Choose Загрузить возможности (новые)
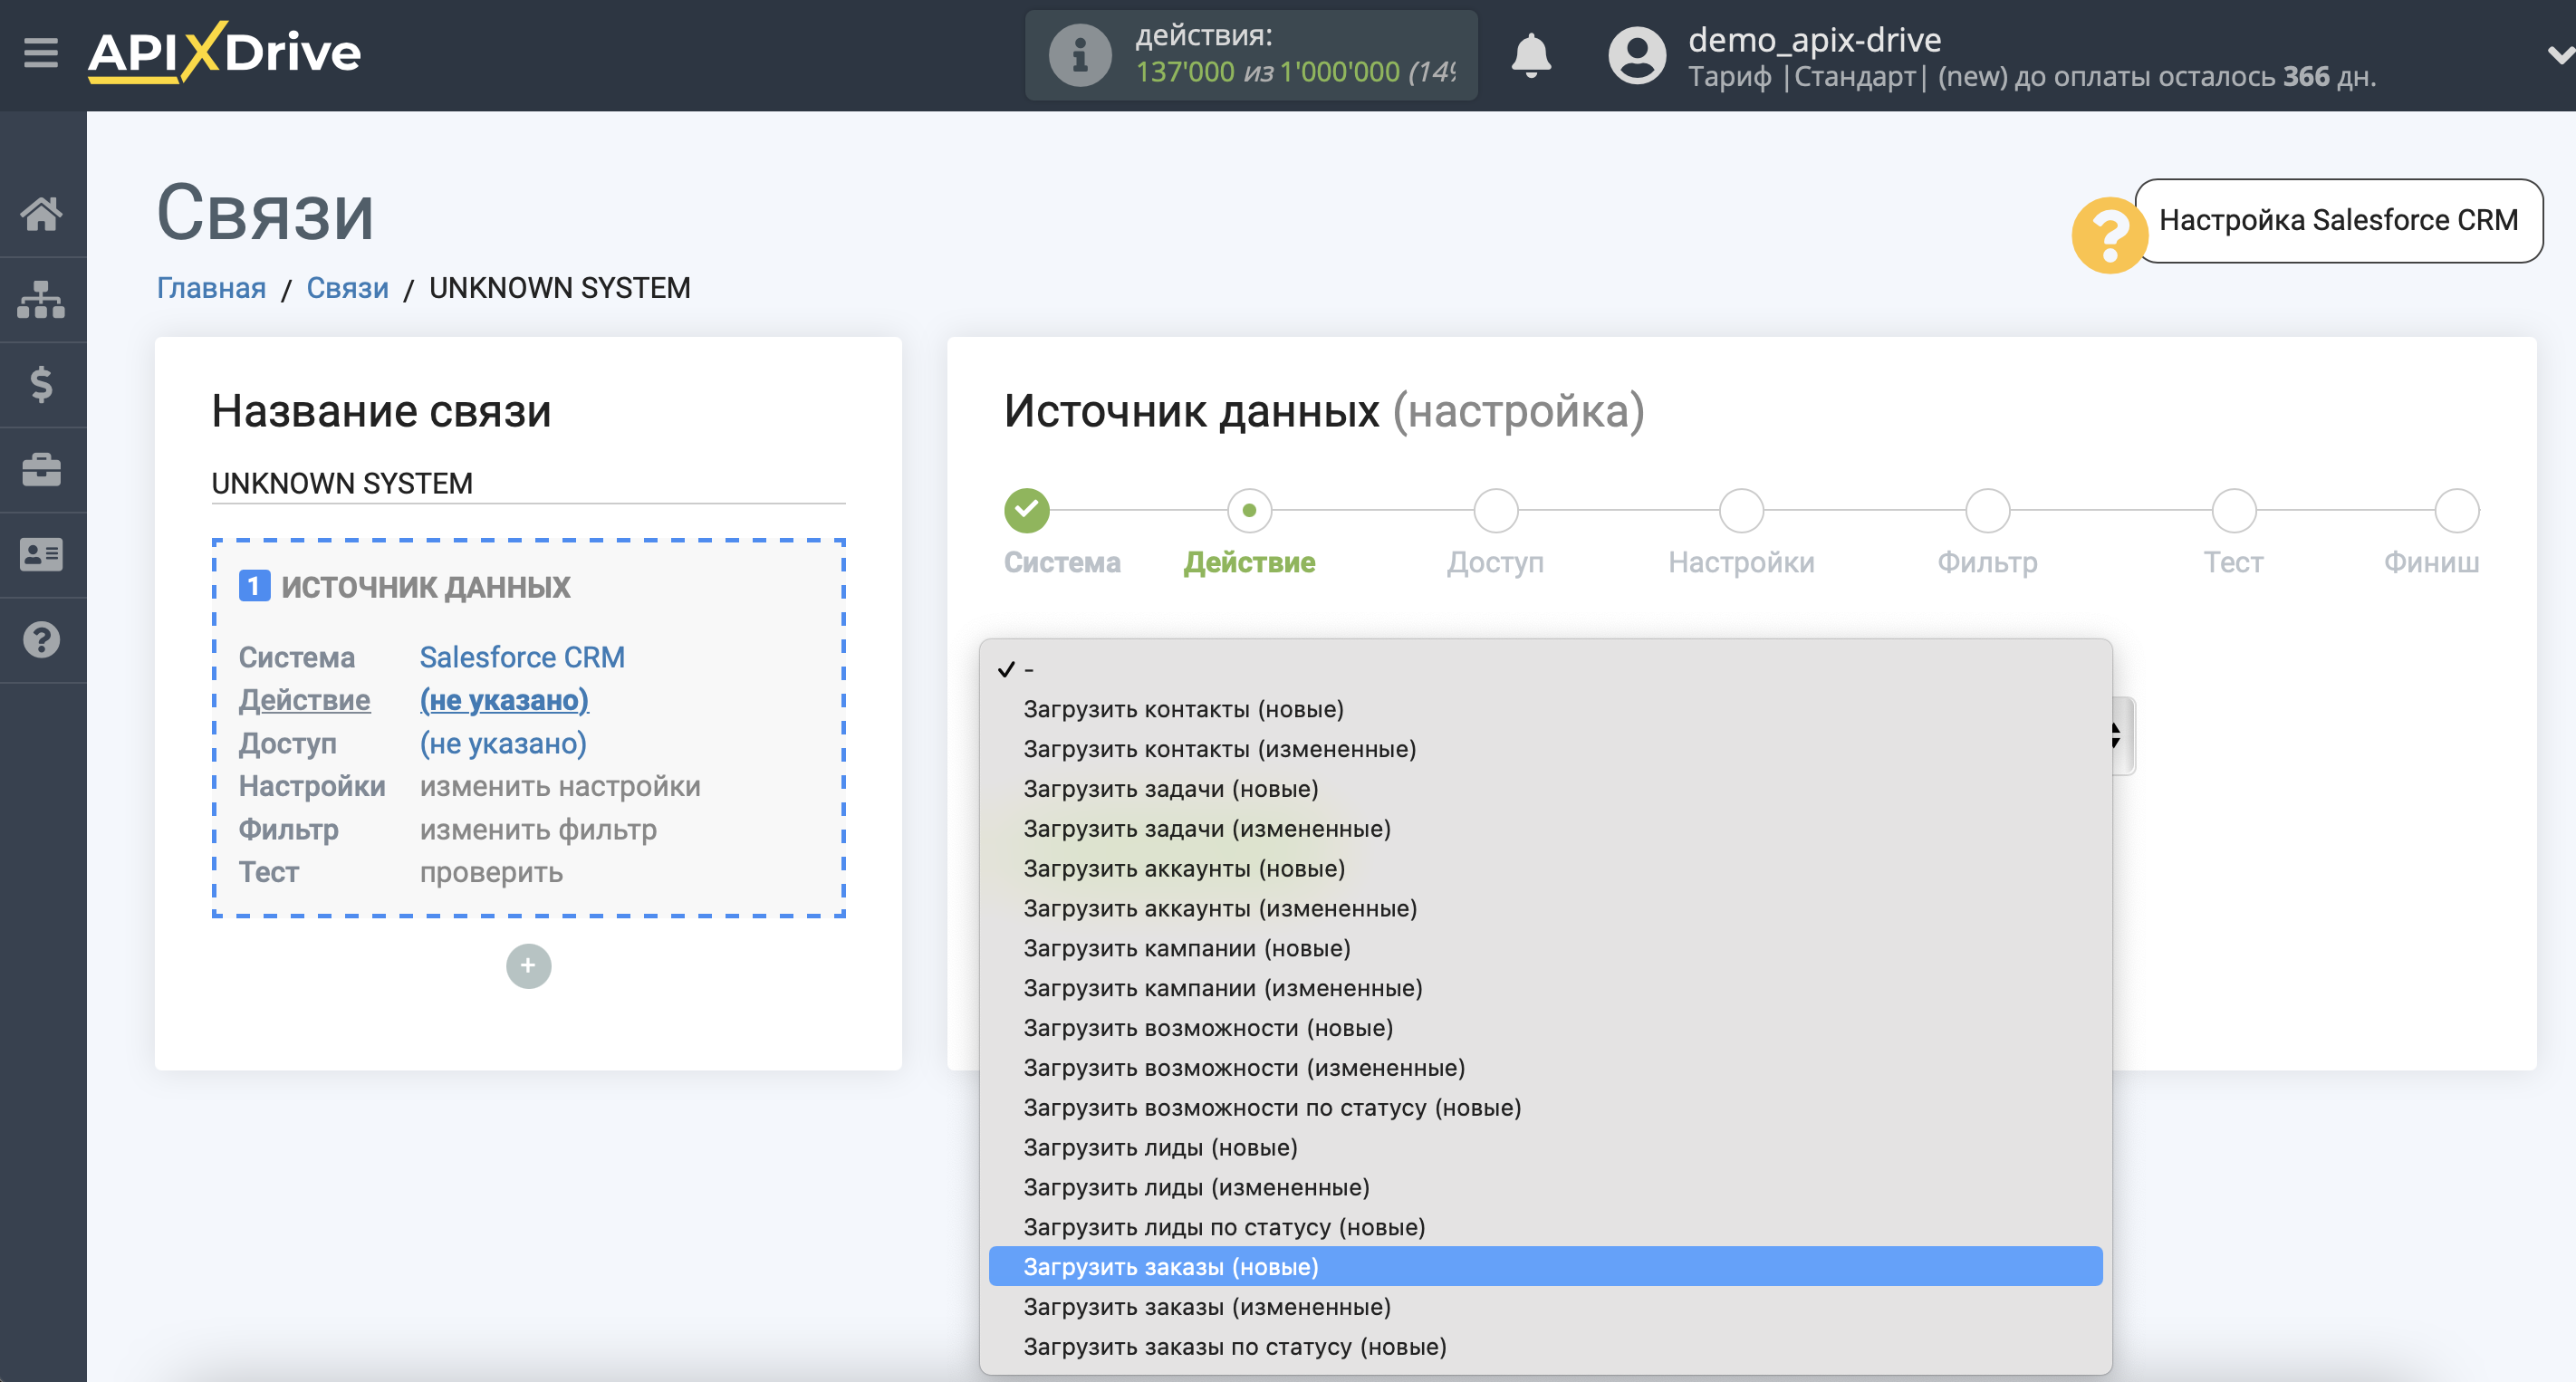The image size is (2576, 1382). pos(1545,1028)
